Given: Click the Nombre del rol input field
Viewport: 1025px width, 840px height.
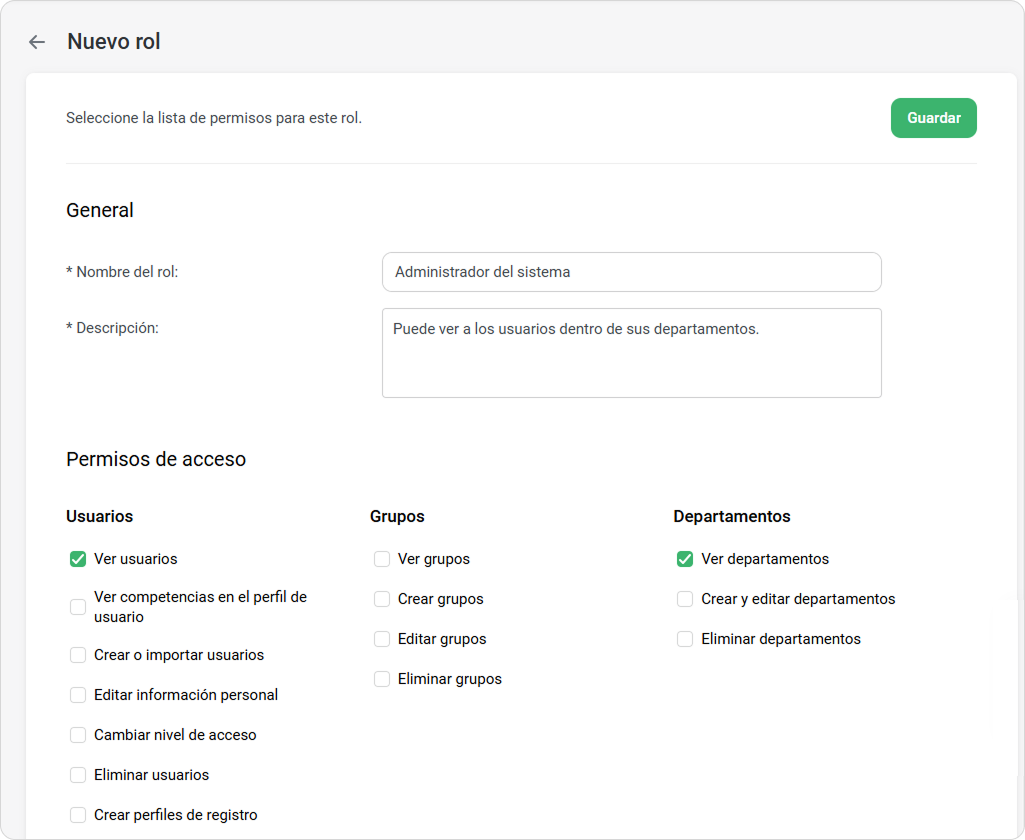Looking at the screenshot, I should coord(631,272).
